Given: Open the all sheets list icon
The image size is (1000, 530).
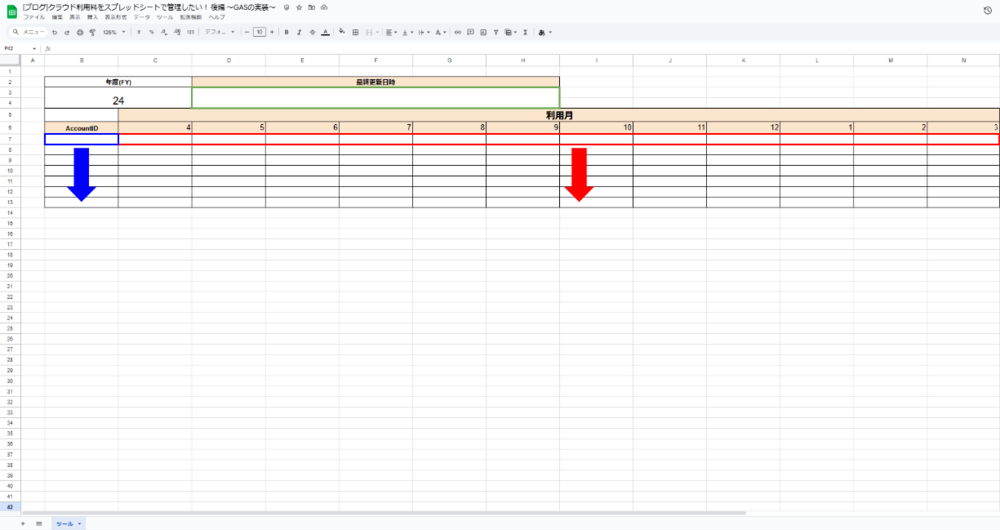Looking at the screenshot, I should click(39, 524).
